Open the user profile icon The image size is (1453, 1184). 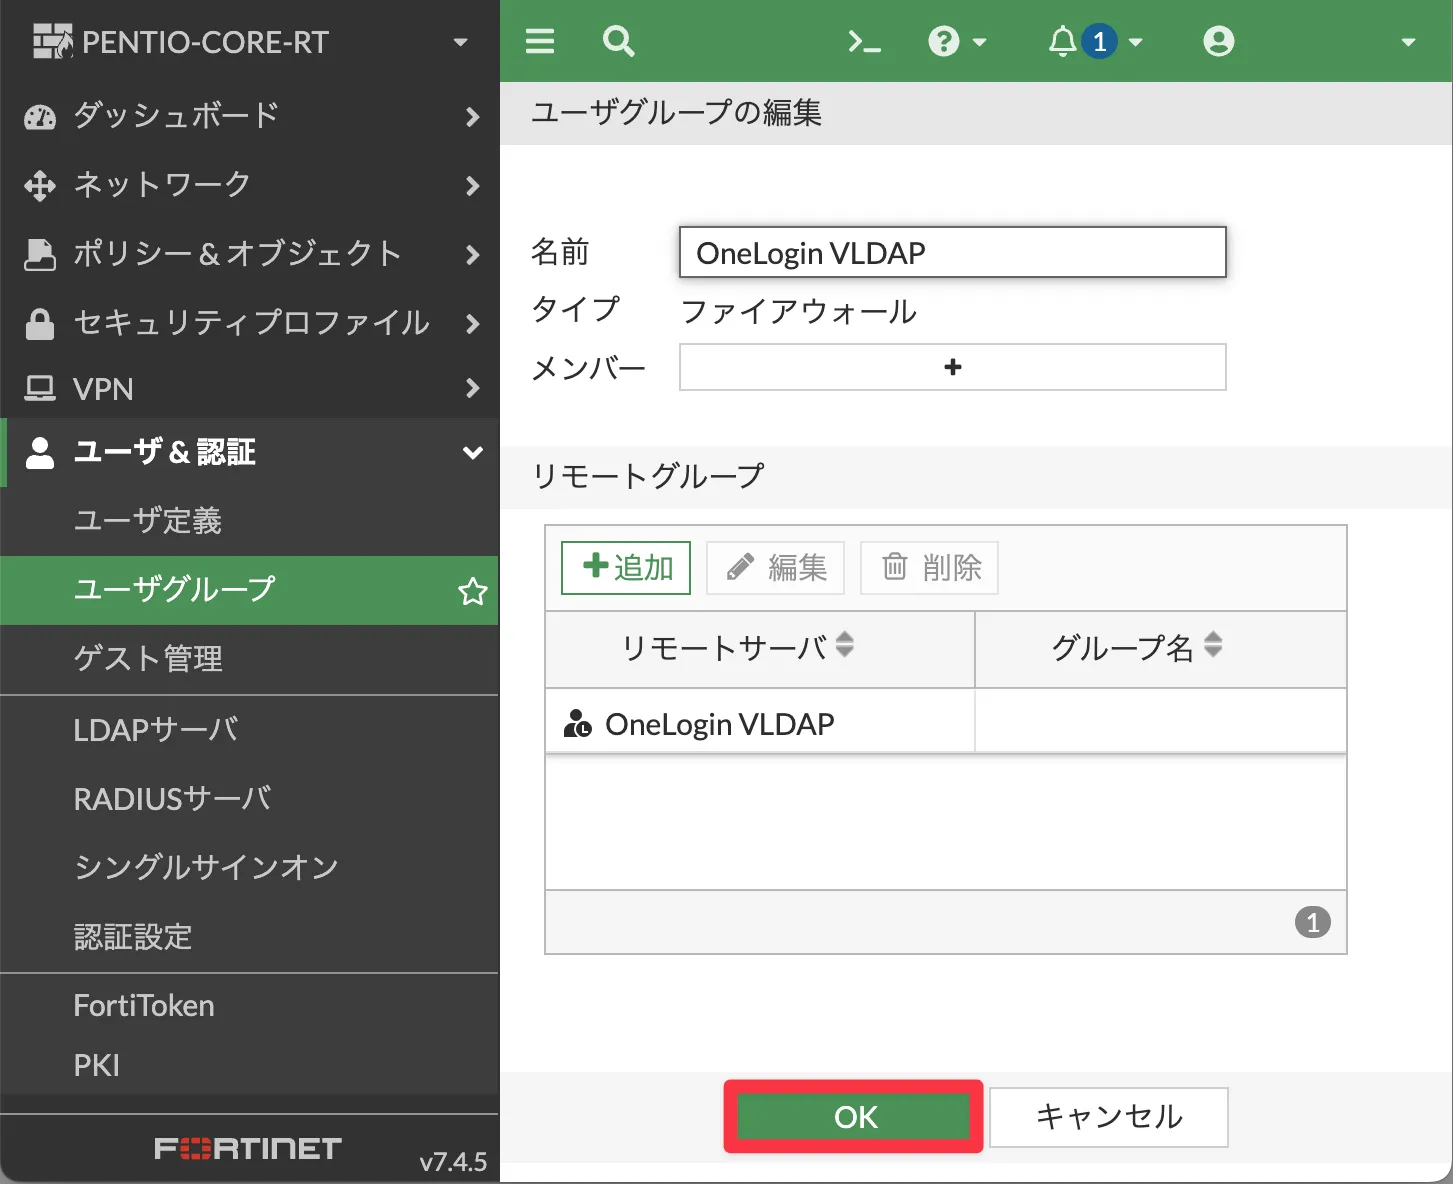click(1218, 41)
